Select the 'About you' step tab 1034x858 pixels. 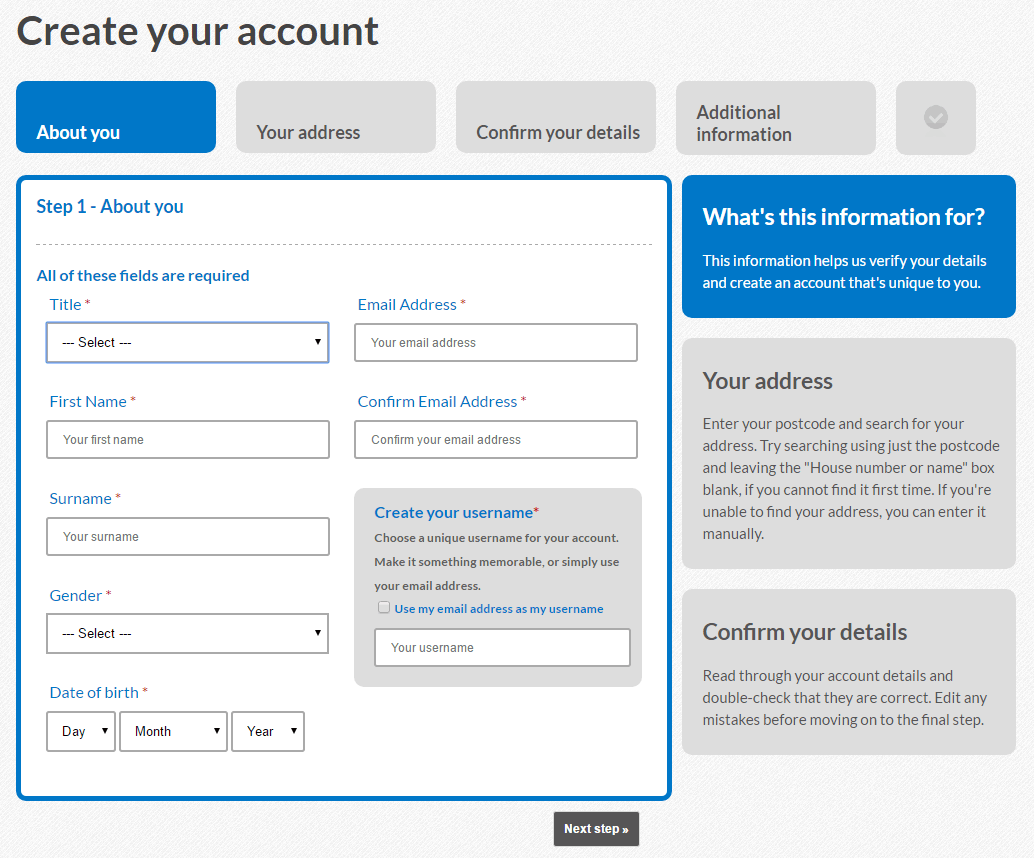pos(116,118)
